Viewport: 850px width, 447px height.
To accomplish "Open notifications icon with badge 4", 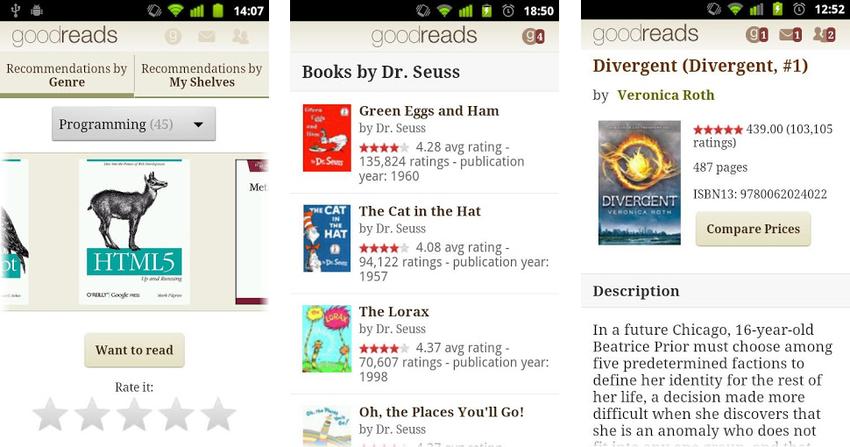I will 533,36.
